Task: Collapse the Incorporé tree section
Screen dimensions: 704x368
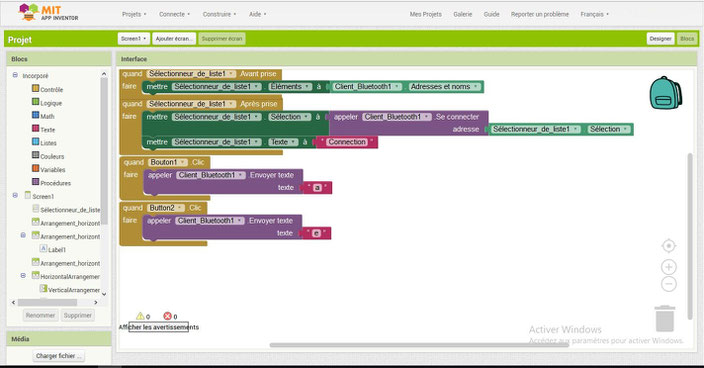Action: (x=15, y=75)
